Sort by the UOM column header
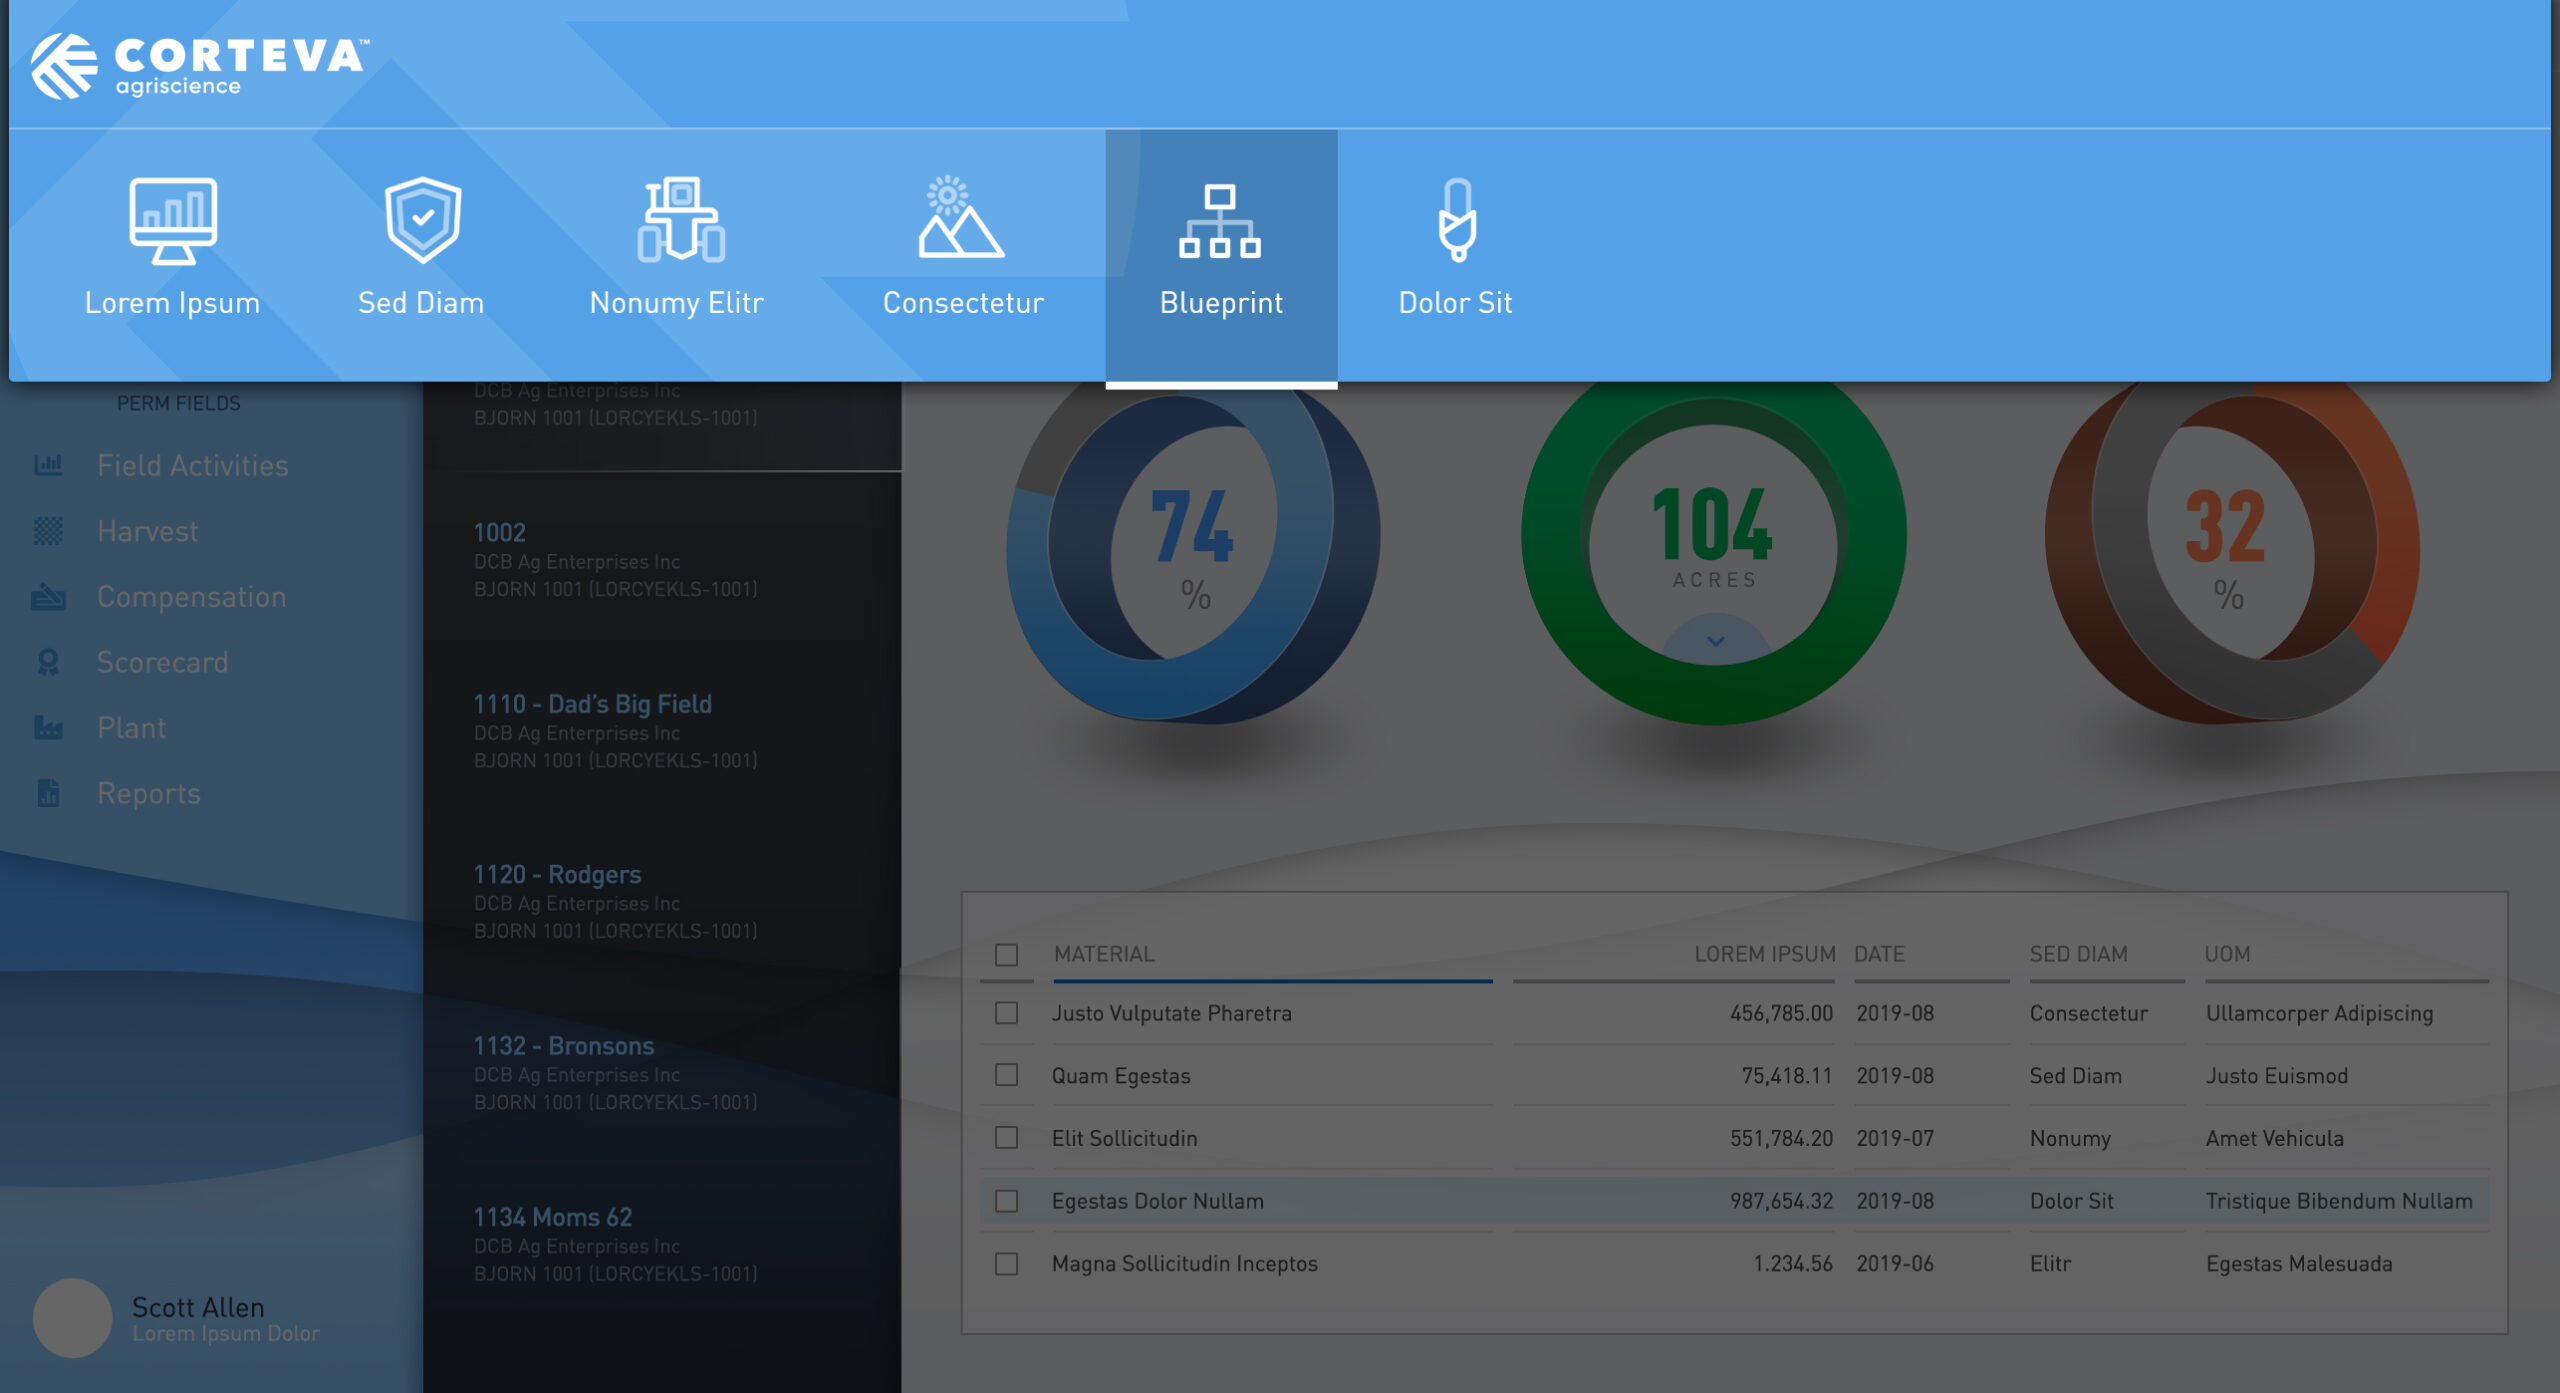2560x1393 pixels. pyautogui.click(x=2227, y=954)
